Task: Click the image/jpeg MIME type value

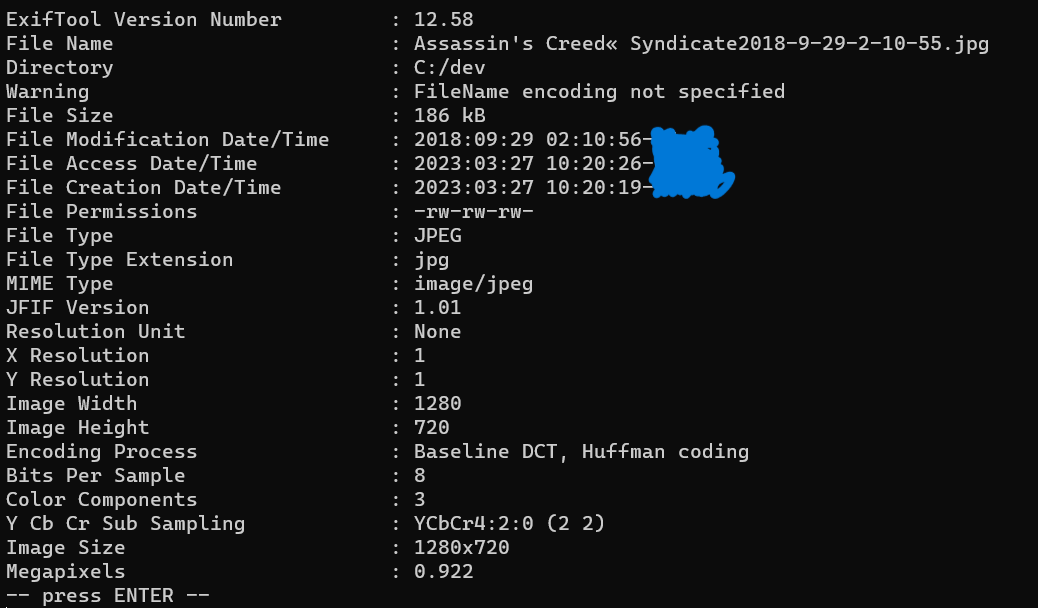Action: [474, 284]
